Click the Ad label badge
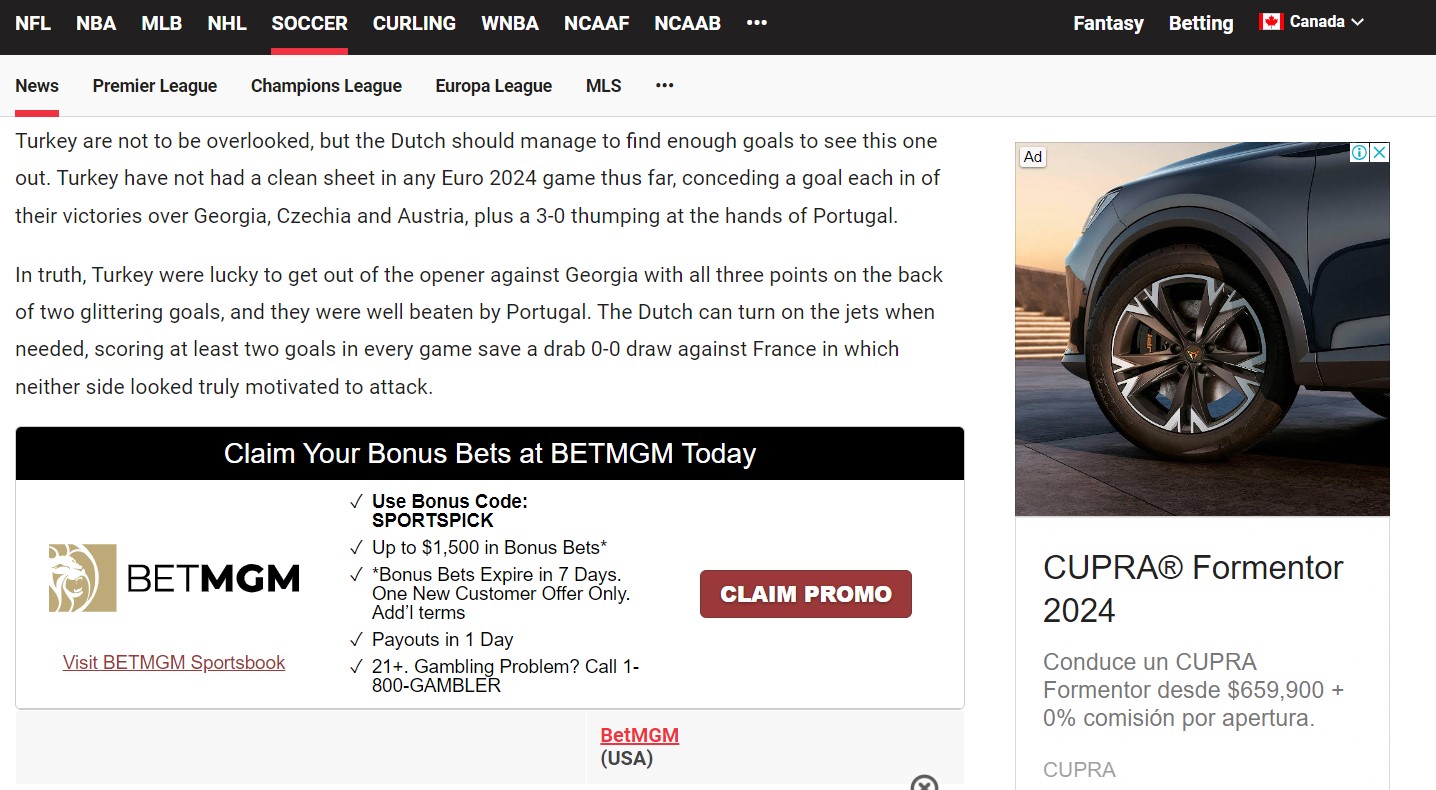1436x790 pixels. [x=1033, y=157]
